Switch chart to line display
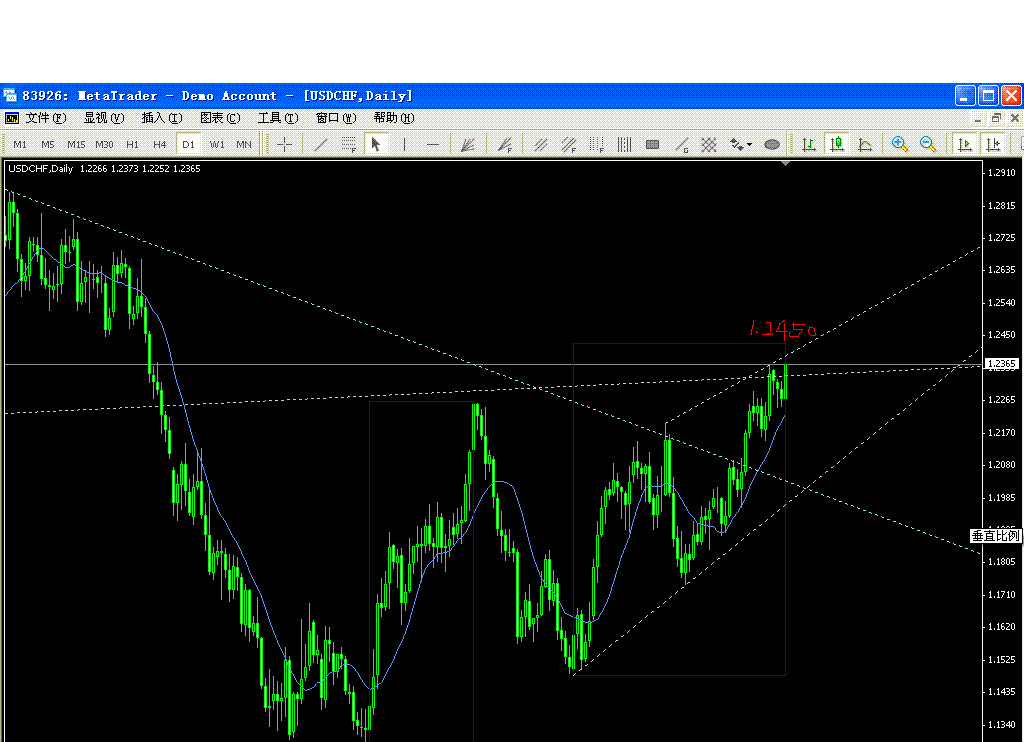This screenshot has width=1024, height=742. [866, 144]
